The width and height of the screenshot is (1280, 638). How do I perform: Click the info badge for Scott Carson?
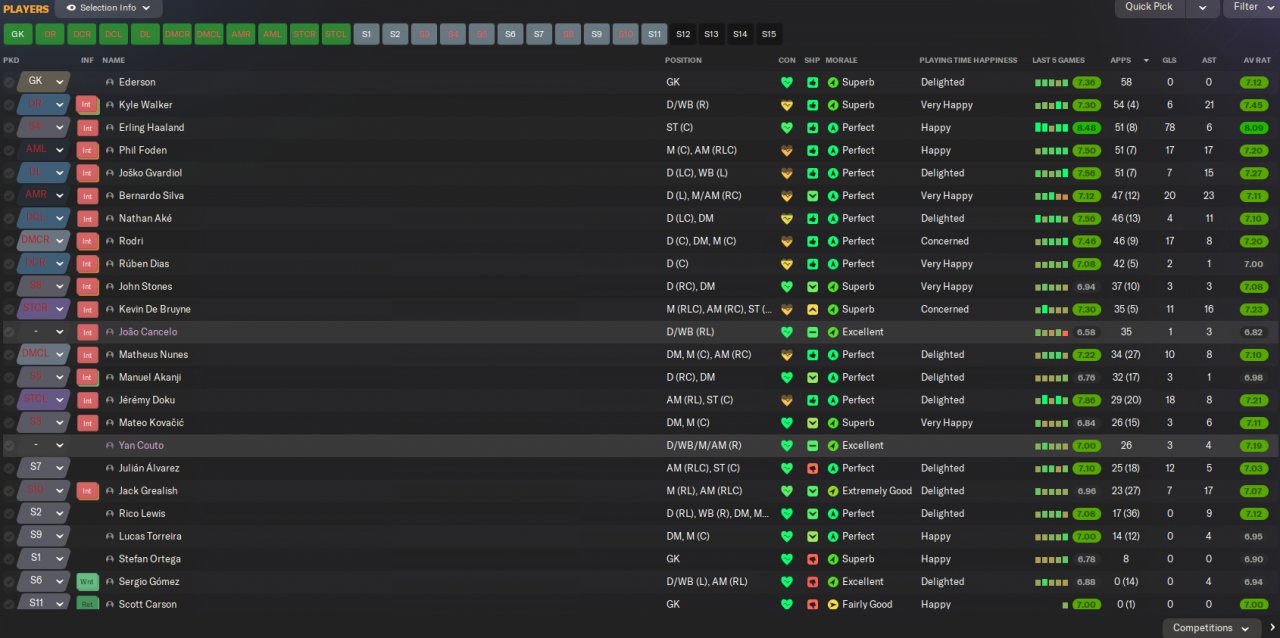(88, 604)
